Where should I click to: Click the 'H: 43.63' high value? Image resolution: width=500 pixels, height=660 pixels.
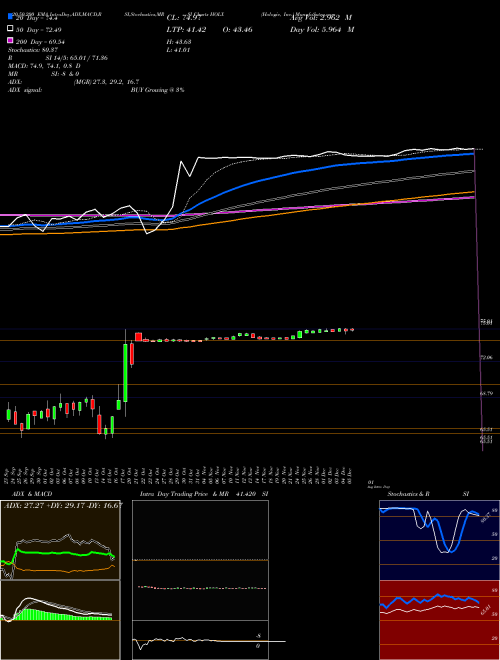(x=179, y=42)
